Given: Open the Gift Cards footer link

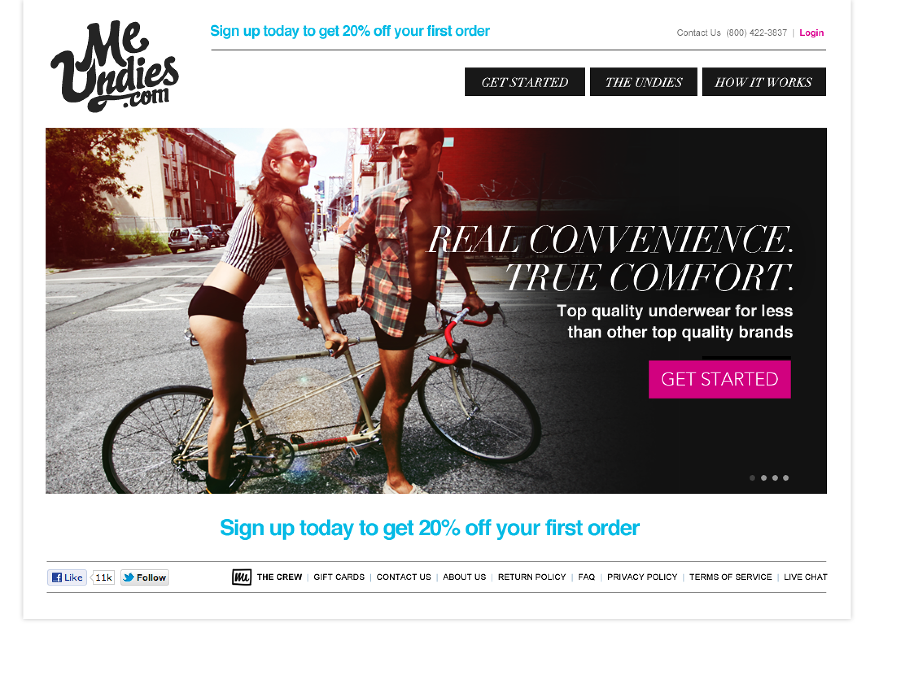Looking at the screenshot, I should 339,577.
